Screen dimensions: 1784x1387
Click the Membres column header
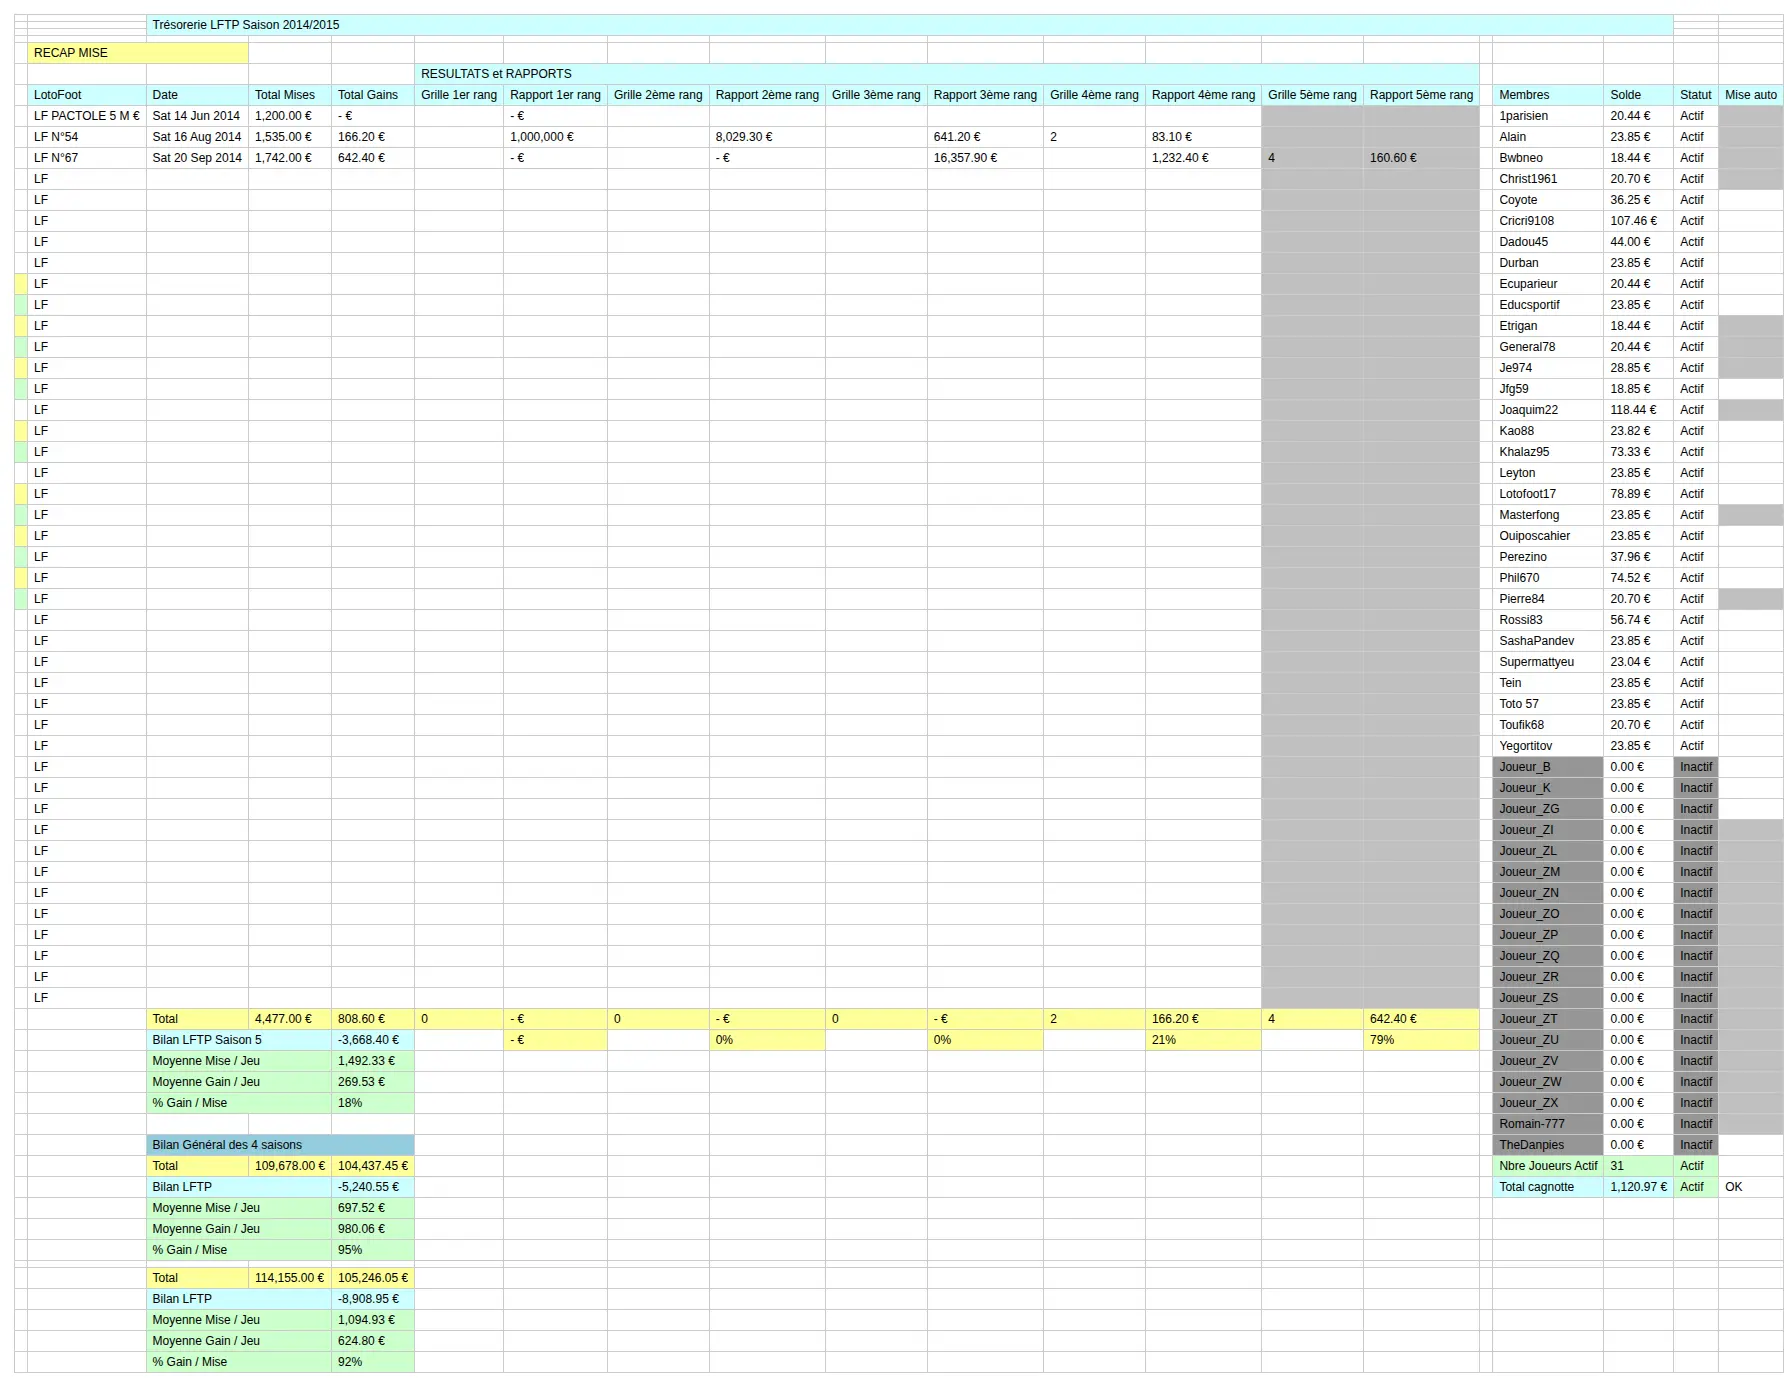tap(1548, 95)
